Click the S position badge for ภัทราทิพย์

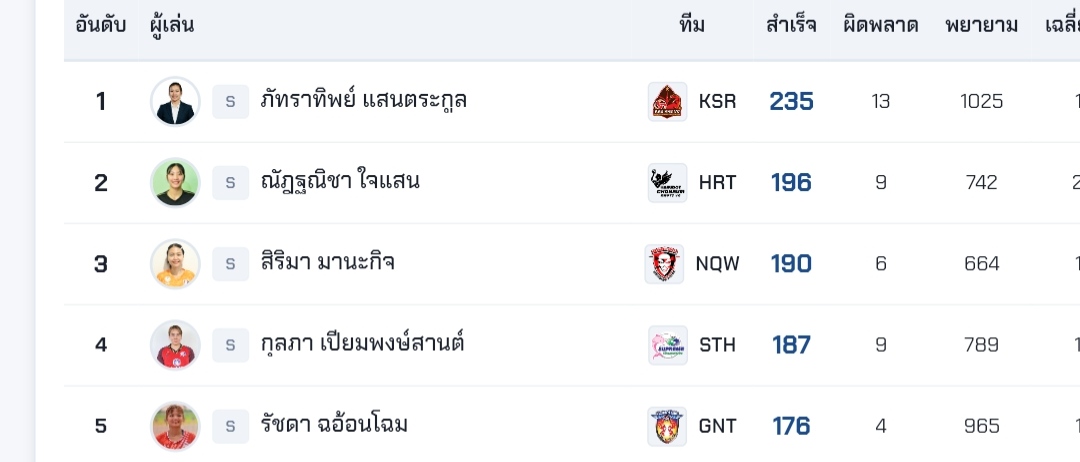coord(230,102)
